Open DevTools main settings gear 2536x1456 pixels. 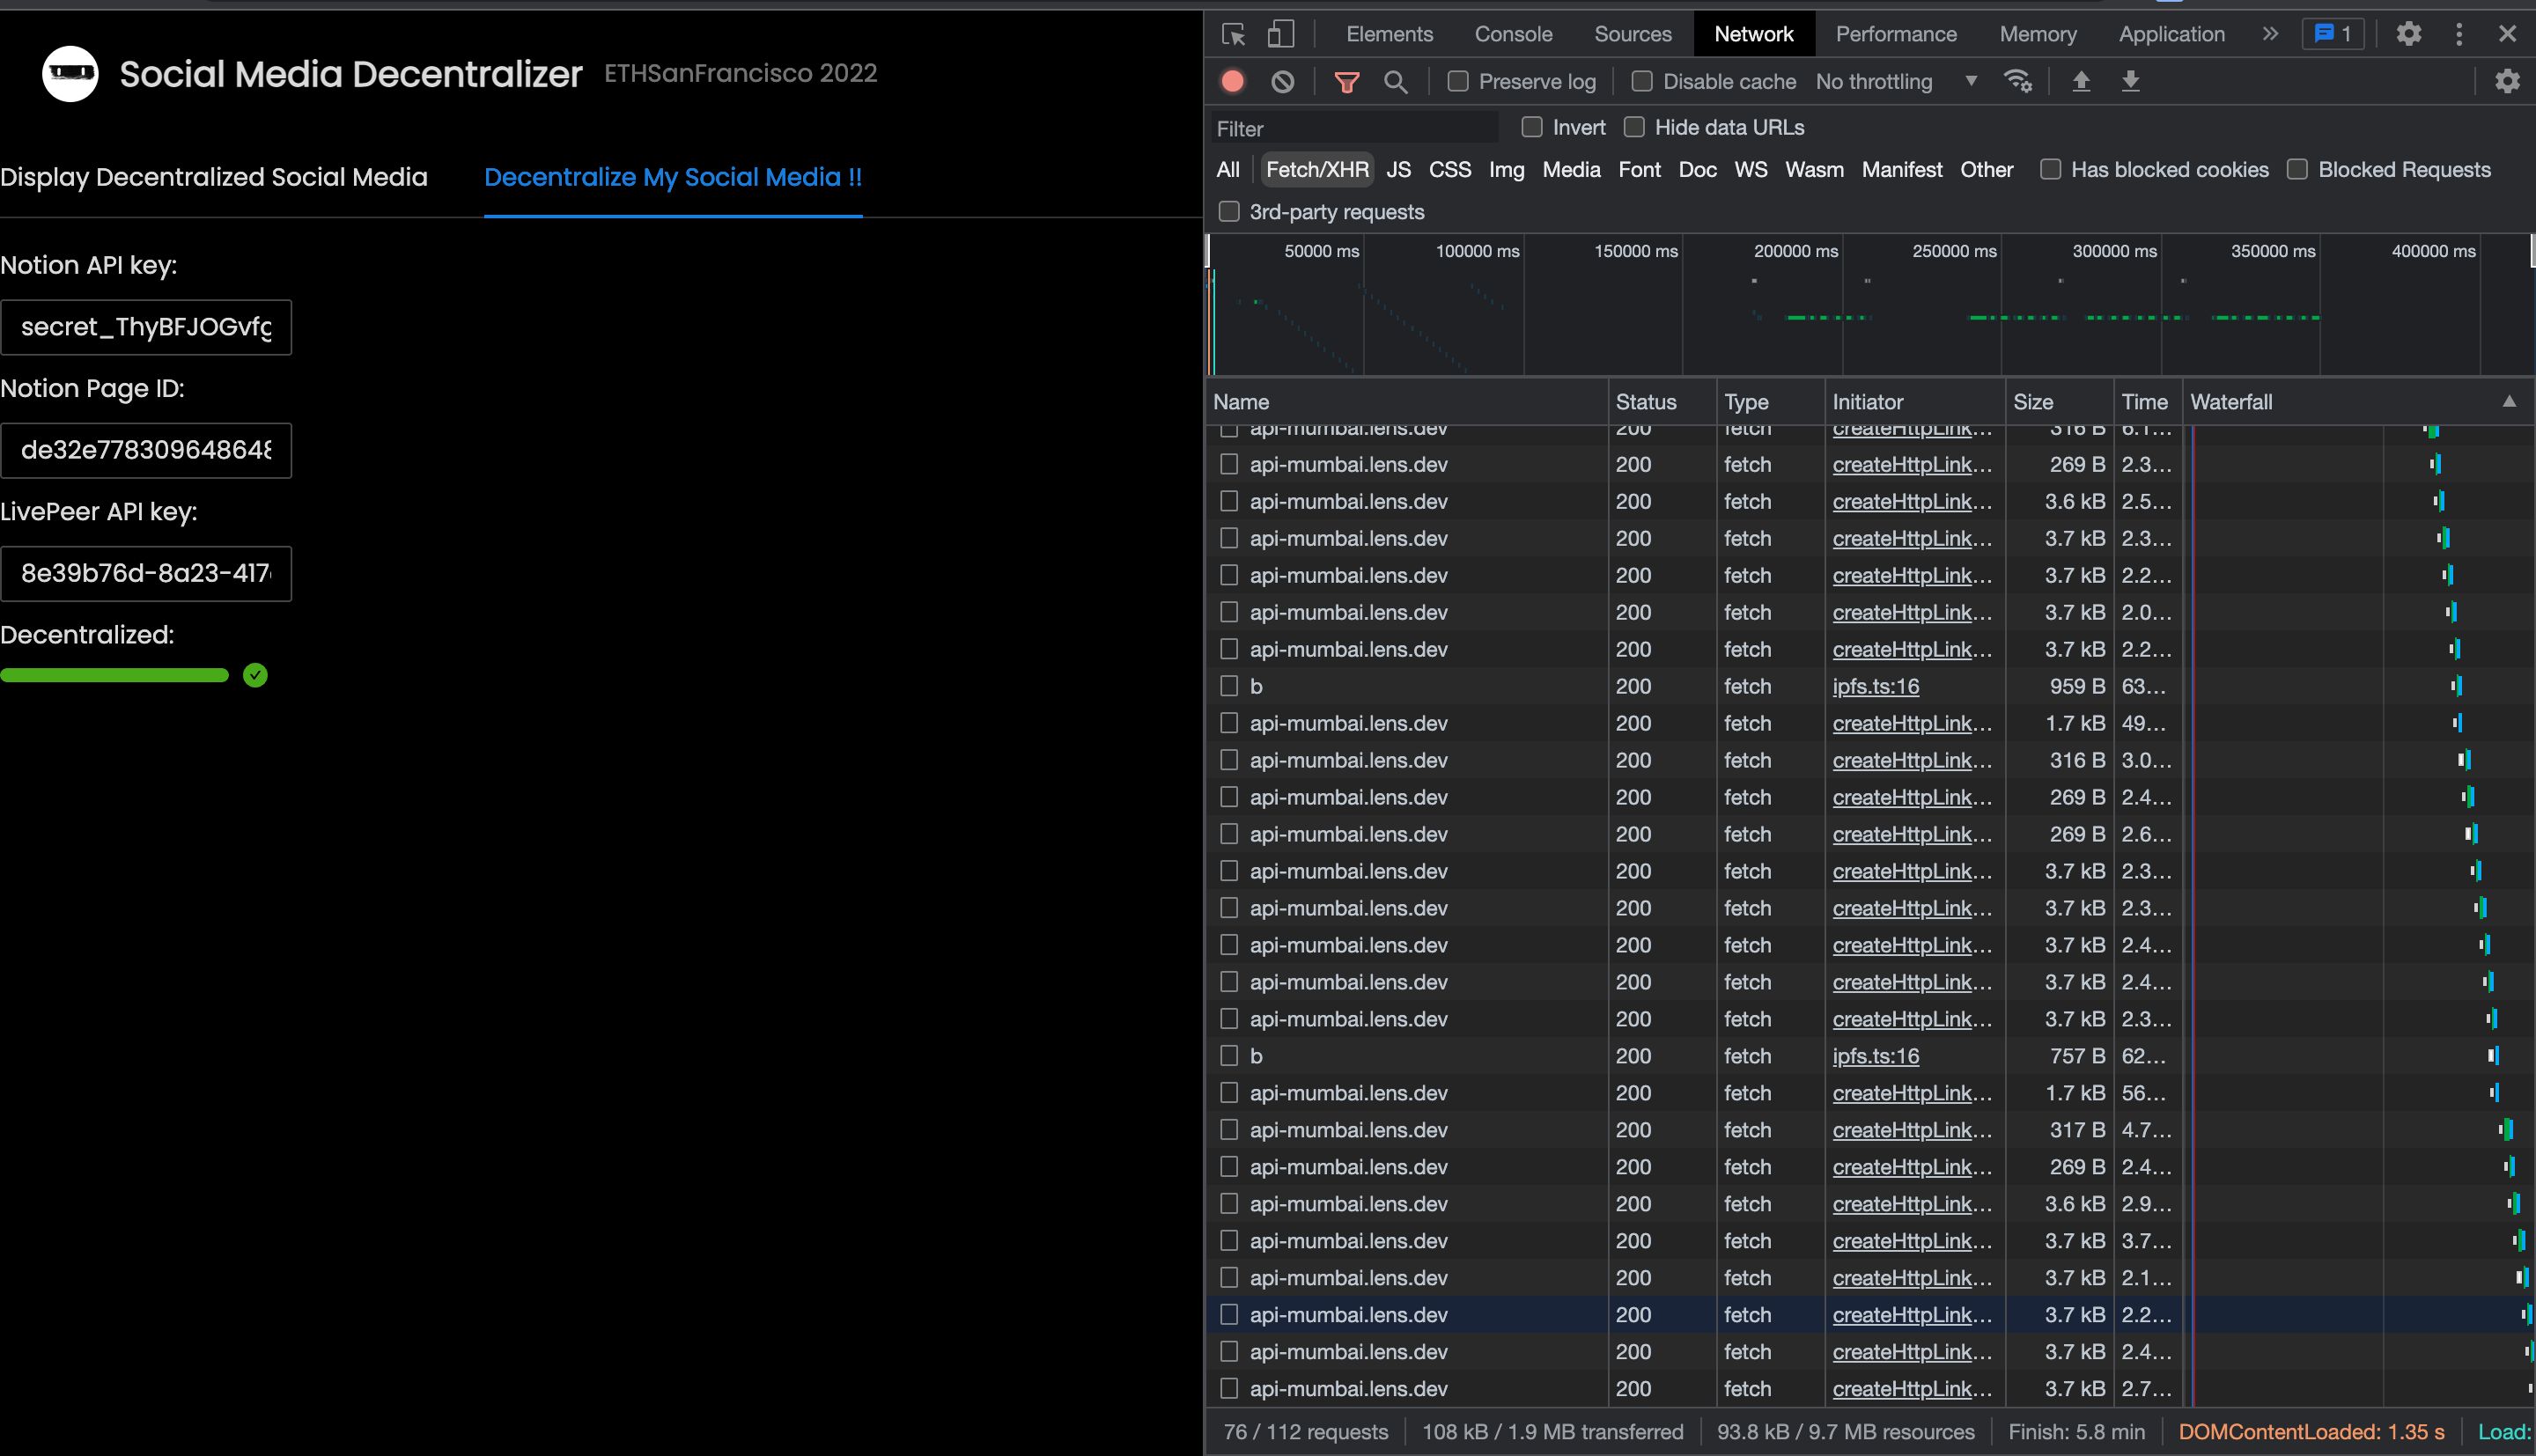tap(2409, 34)
